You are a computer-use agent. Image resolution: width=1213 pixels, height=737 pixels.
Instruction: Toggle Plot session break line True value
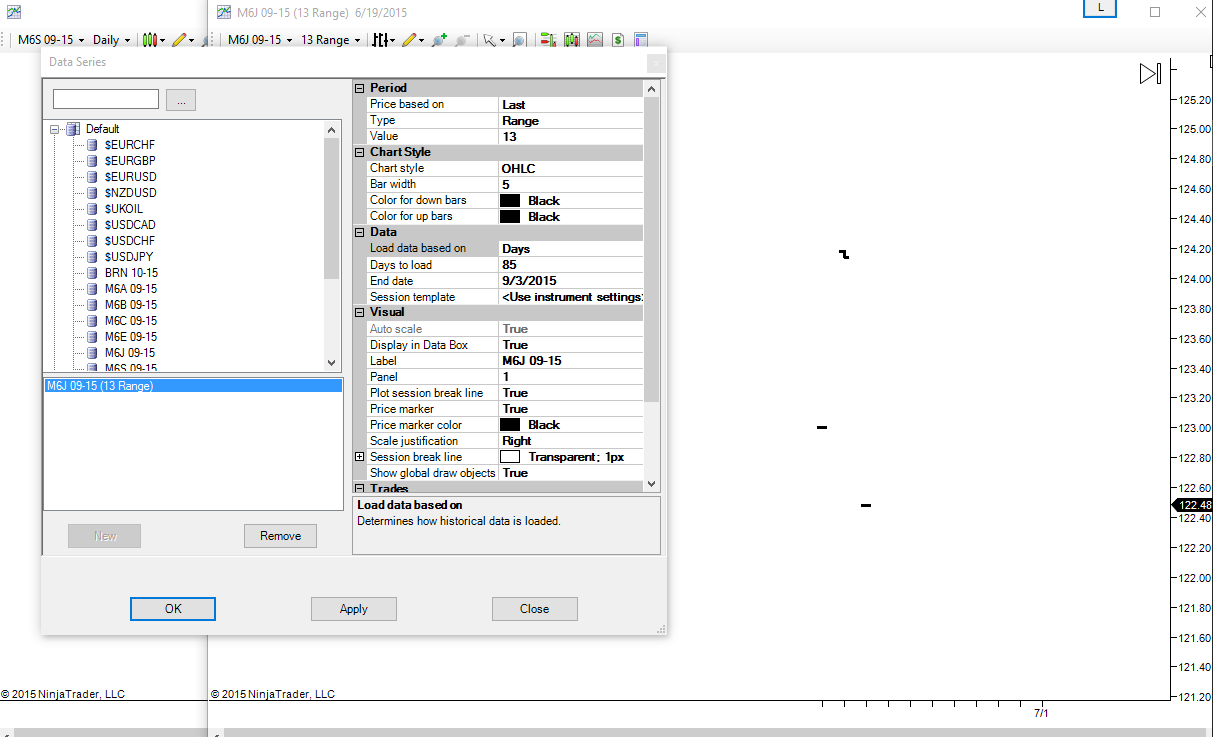[571, 392]
